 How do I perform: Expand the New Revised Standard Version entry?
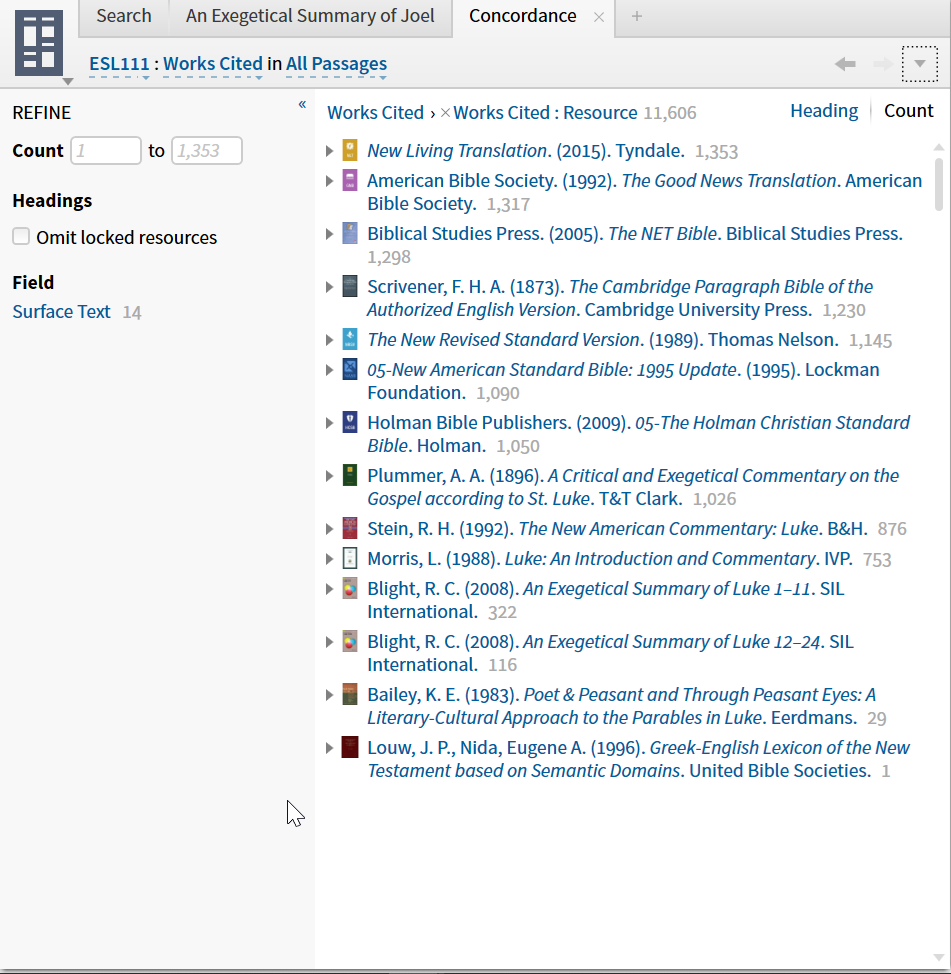click(330, 339)
